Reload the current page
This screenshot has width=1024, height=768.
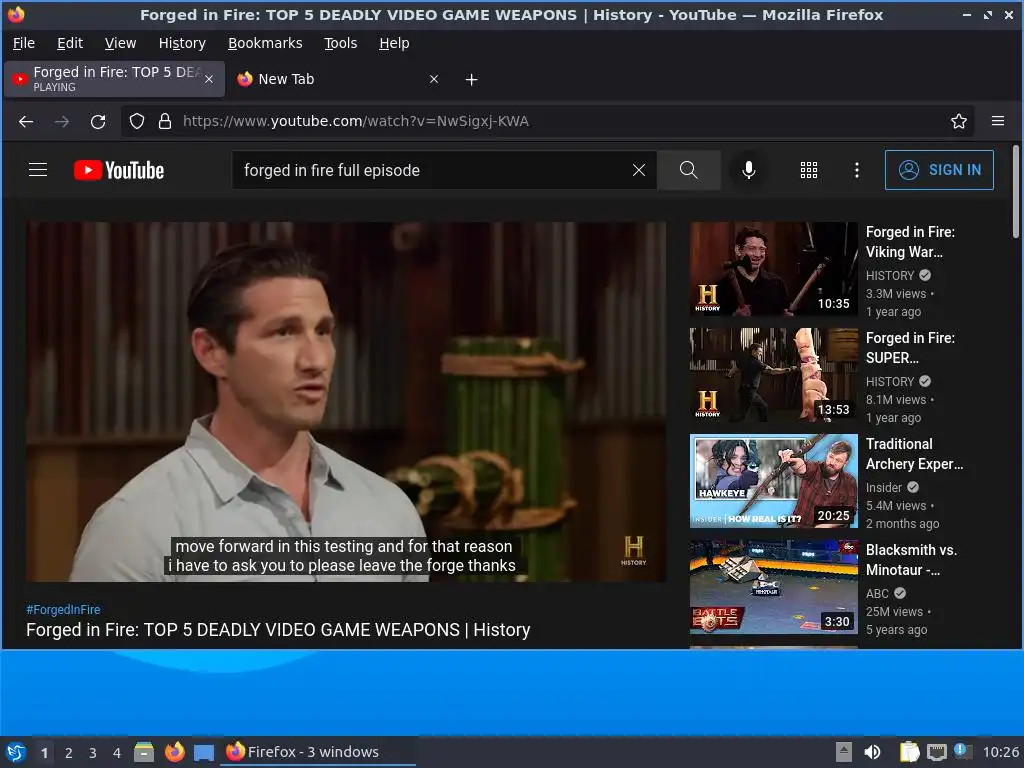tap(98, 121)
